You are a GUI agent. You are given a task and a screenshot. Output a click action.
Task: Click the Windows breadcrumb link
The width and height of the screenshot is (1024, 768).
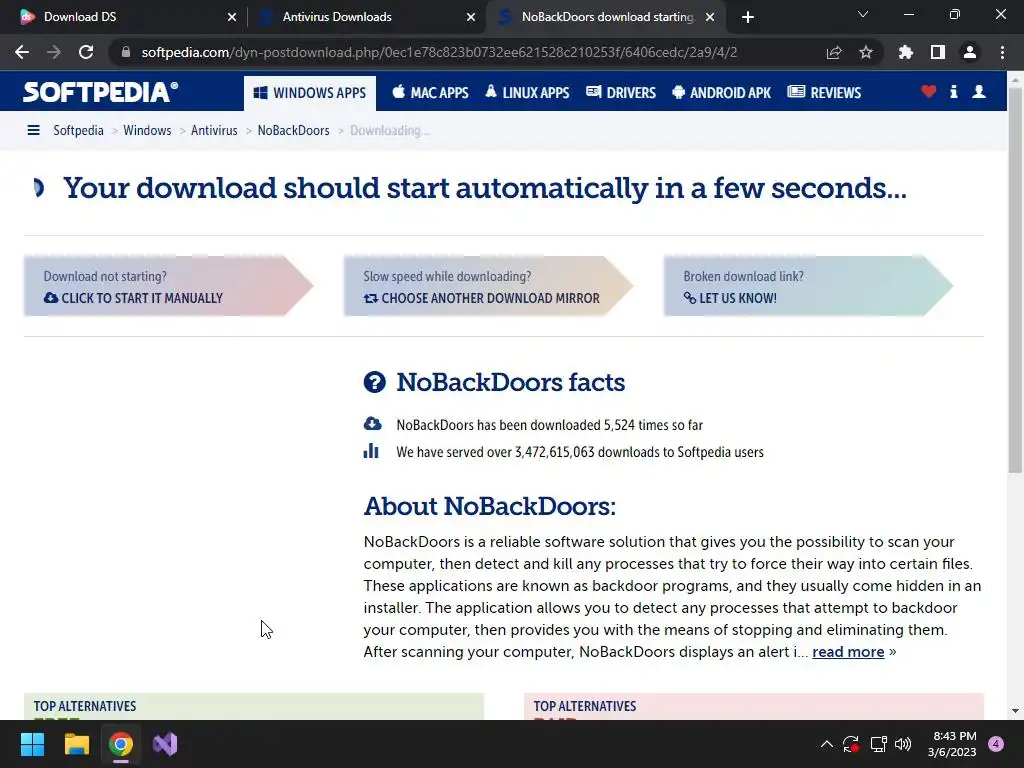click(147, 131)
